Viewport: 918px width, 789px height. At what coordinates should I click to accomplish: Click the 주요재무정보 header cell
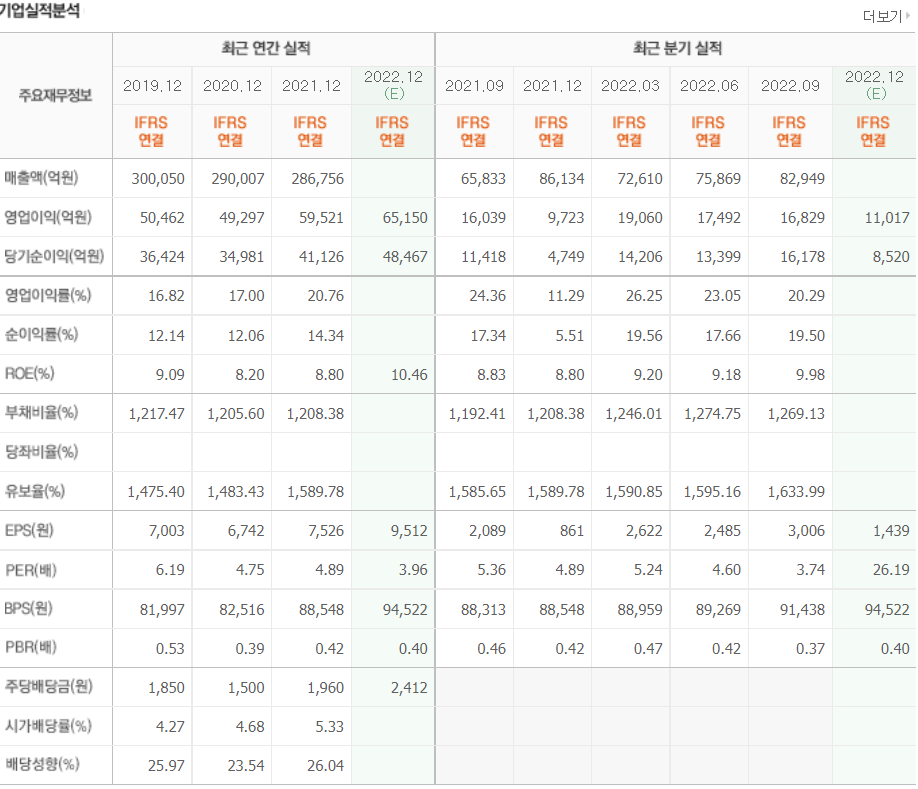pyautogui.click(x=55, y=95)
